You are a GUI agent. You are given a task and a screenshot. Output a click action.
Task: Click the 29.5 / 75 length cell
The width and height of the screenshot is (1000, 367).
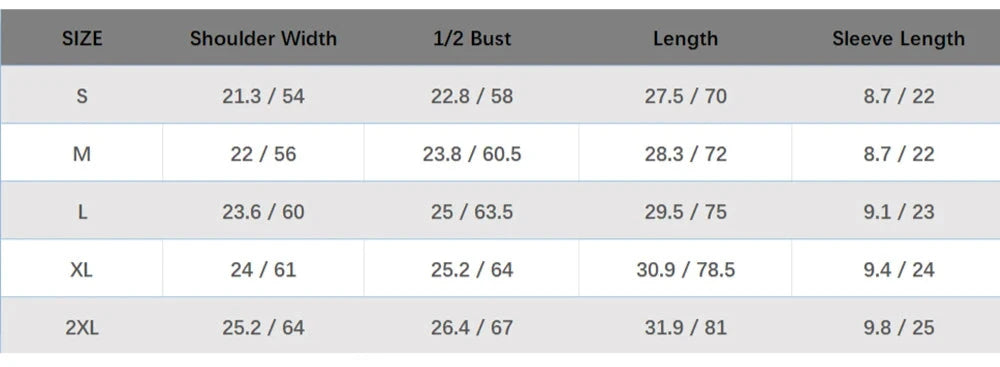coord(686,212)
